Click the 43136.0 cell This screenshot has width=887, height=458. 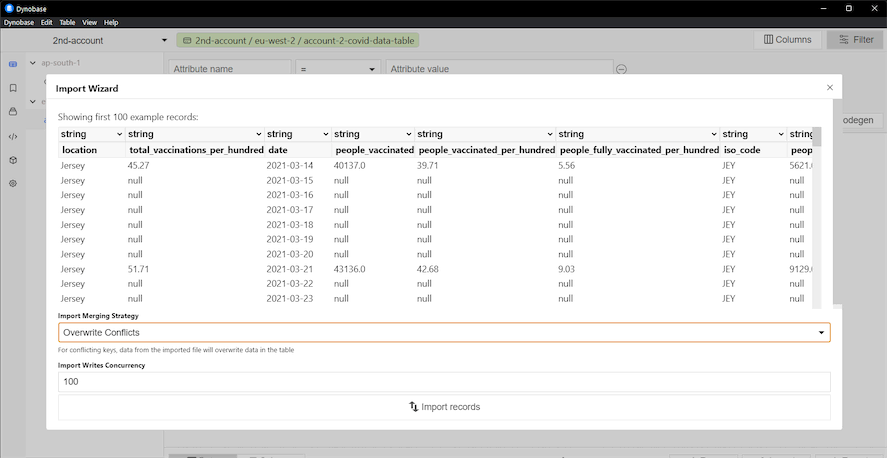pos(350,269)
